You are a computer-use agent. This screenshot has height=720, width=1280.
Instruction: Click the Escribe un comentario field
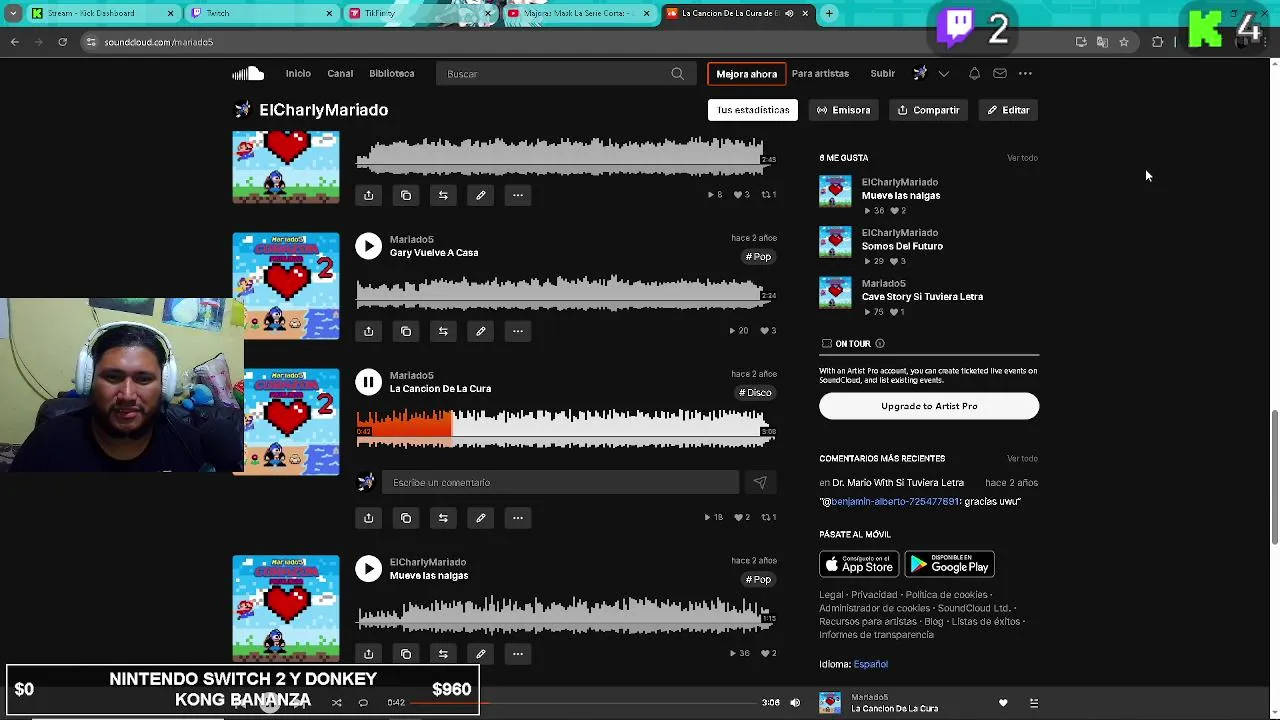pyautogui.click(x=561, y=482)
